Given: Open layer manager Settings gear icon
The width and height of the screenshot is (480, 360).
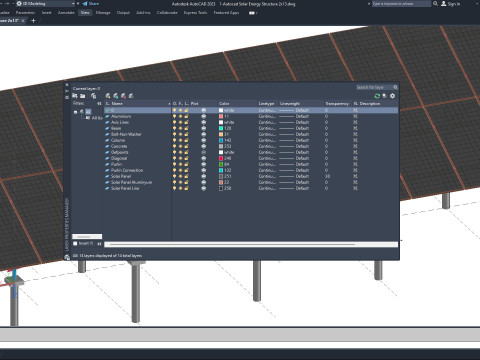Looking at the screenshot, I should 392,96.
